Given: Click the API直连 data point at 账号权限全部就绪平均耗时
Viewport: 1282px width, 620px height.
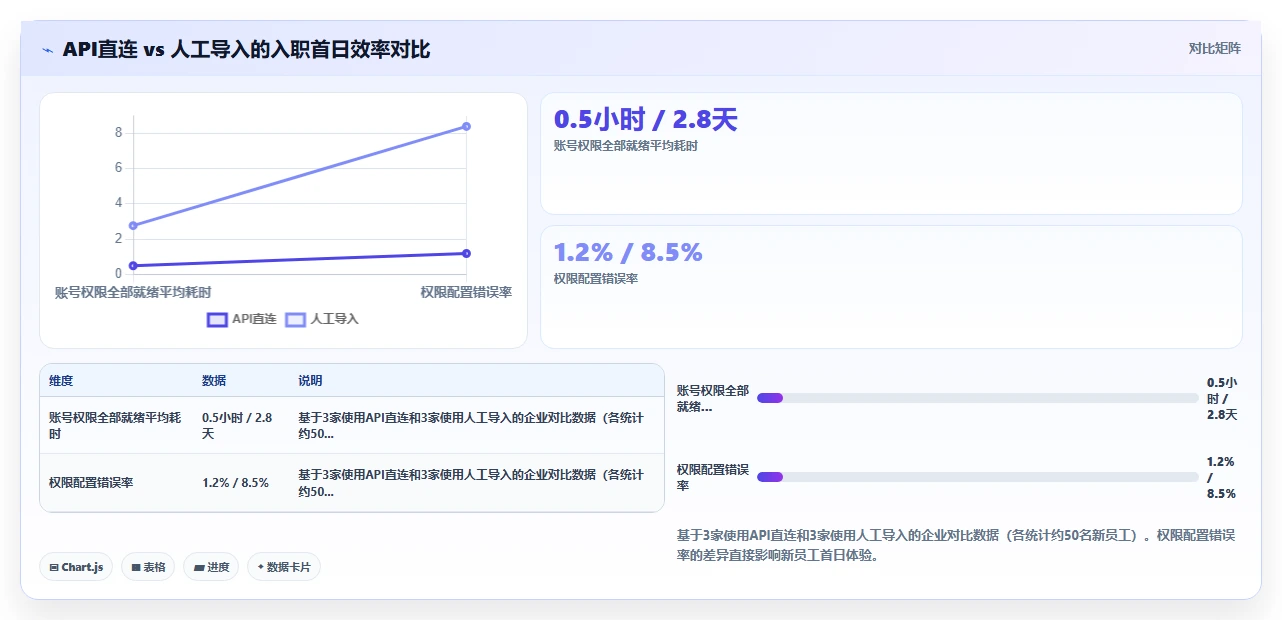Looking at the screenshot, I should point(133,266).
